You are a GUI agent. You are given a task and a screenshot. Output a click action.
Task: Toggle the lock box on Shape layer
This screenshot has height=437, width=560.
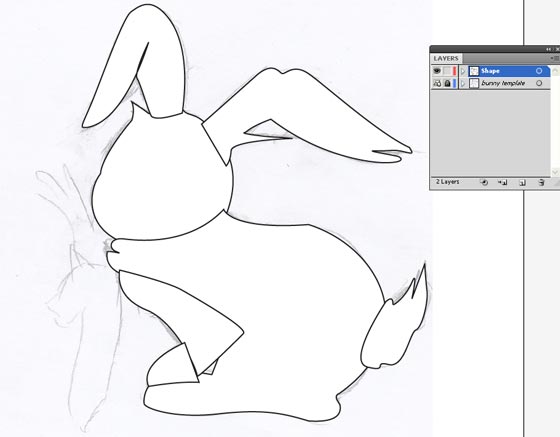coord(447,71)
